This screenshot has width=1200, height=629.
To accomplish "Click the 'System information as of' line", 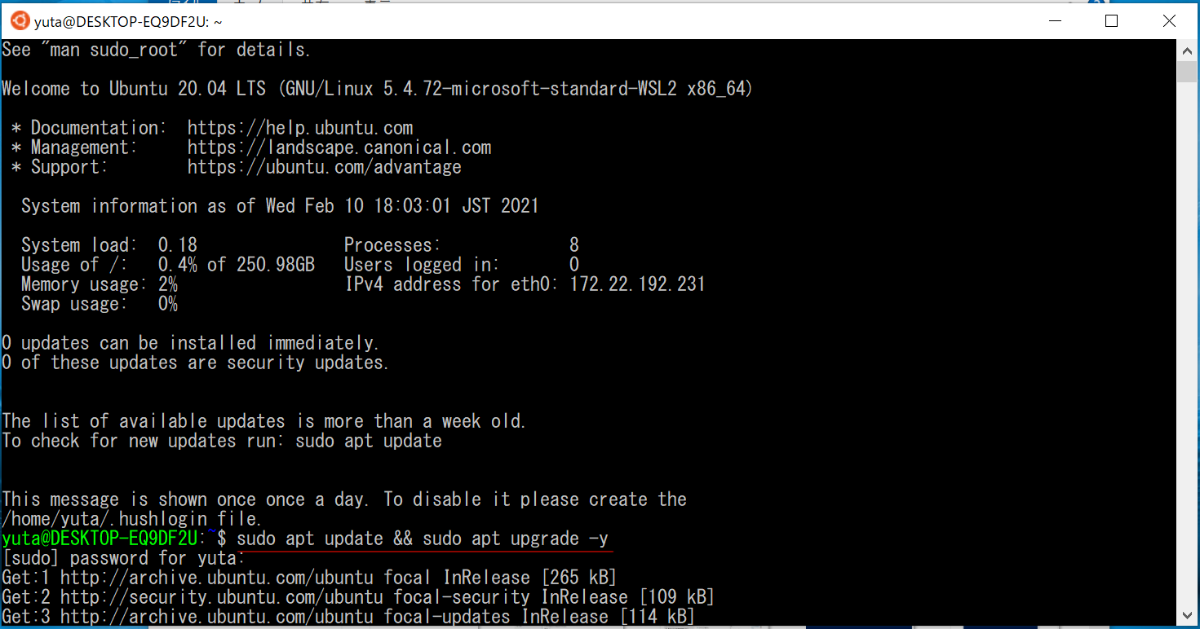I will click(280, 206).
